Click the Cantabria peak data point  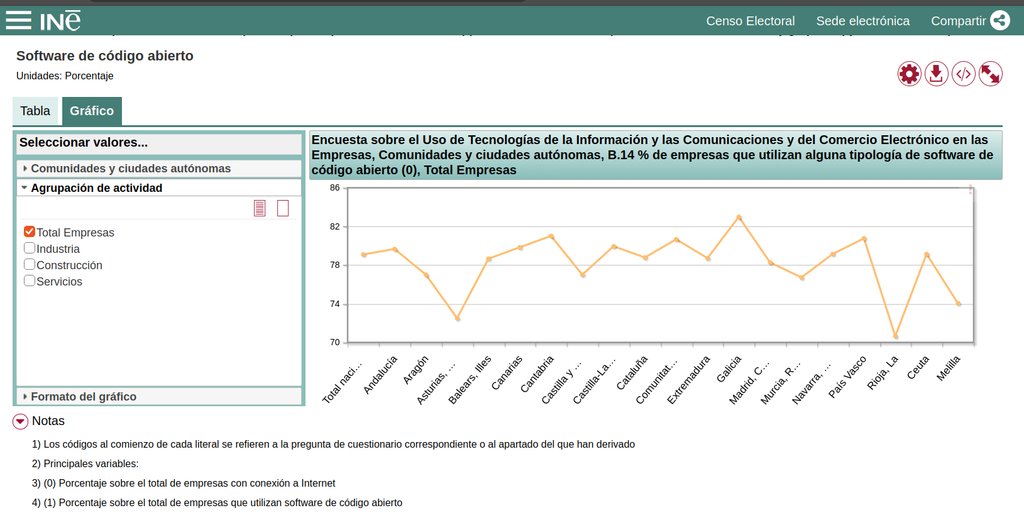551,237
